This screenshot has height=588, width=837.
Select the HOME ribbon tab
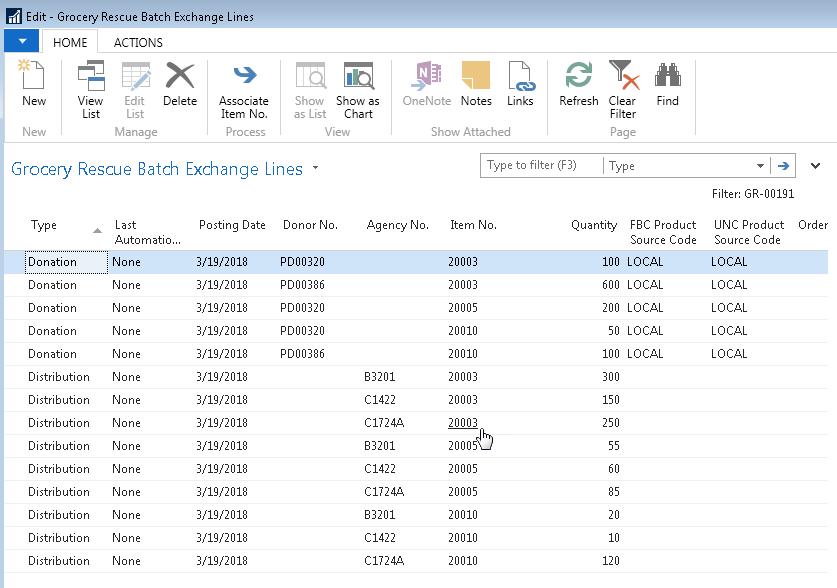[x=70, y=43]
